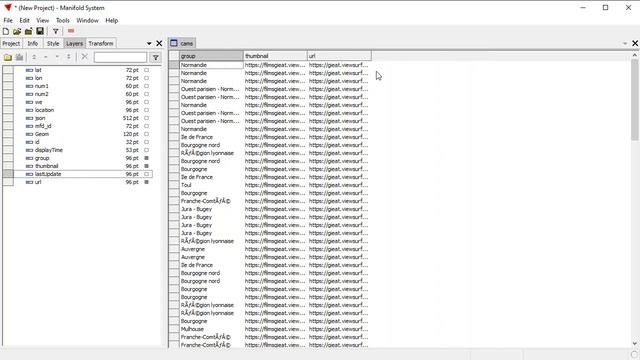Open the pane dropdown arrow beside Transform tab
The width and height of the screenshot is (640, 360).
pos(149,44)
